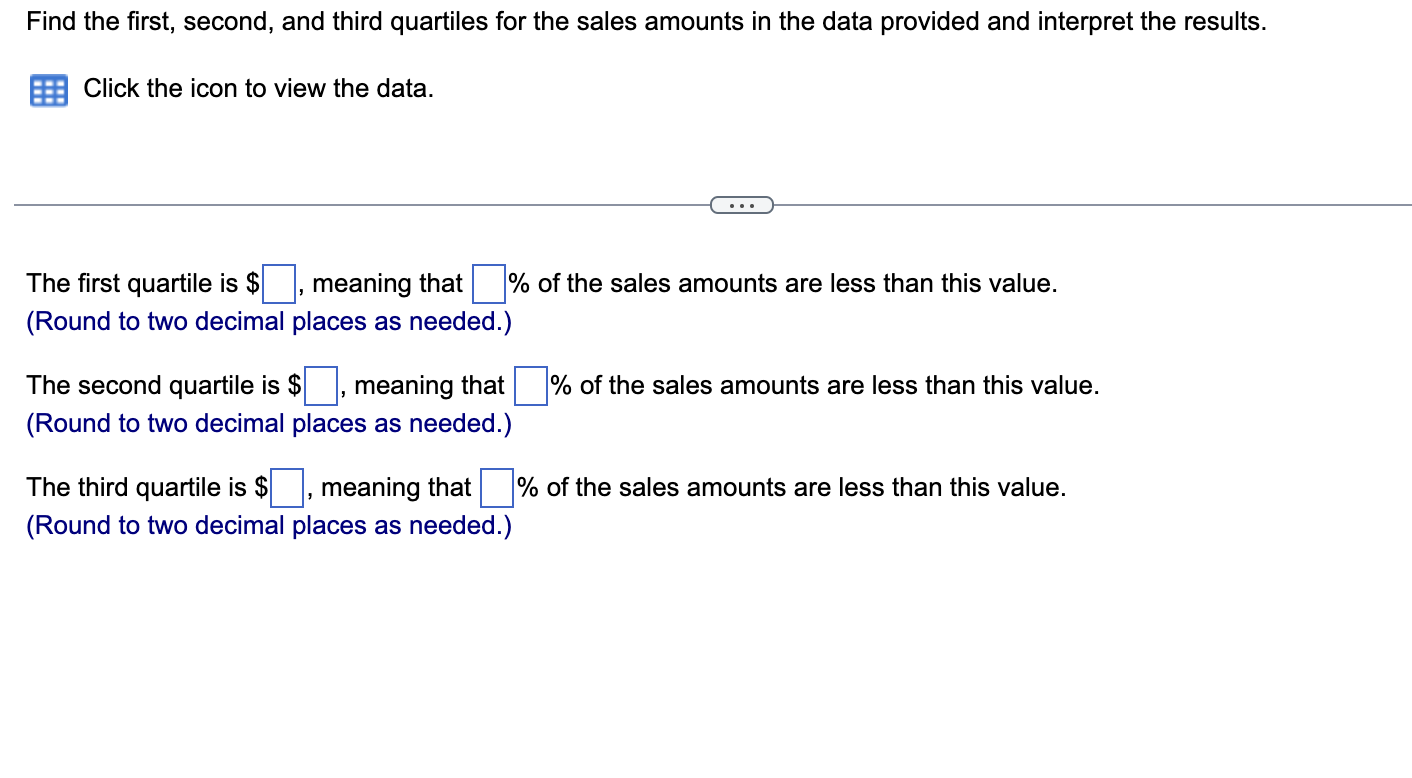Click the third quartile percentage box
This screenshot has height=778, width=1412.
click(497, 486)
